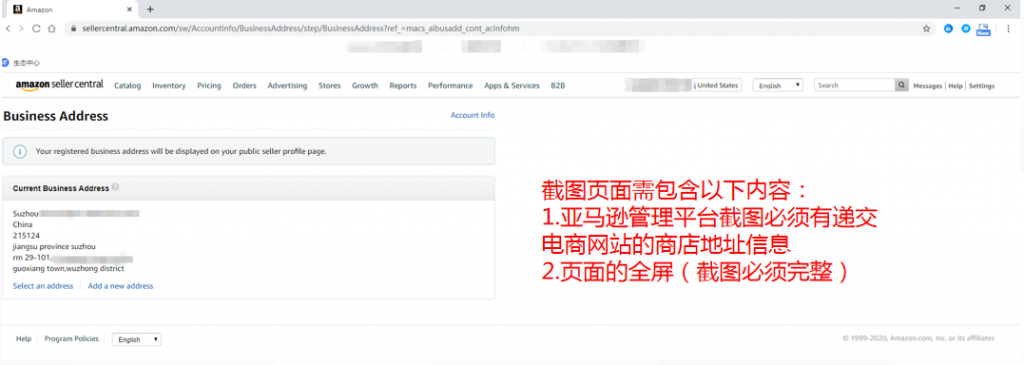The height and width of the screenshot is (365, 1024).
Task: Open the Performance menu
Action: tap(450, 86)
